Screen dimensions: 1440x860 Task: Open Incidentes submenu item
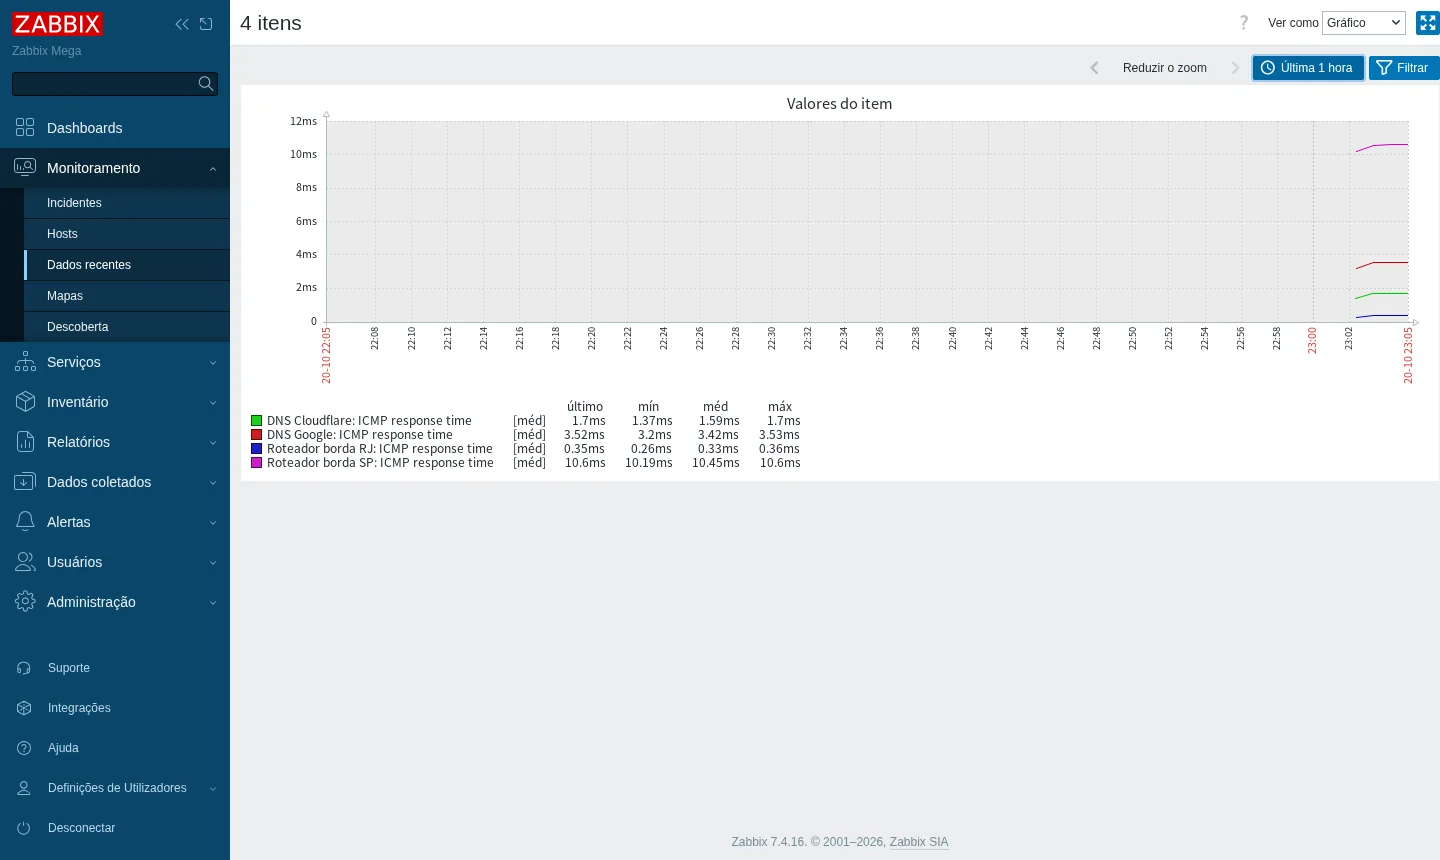coord(127,203)
